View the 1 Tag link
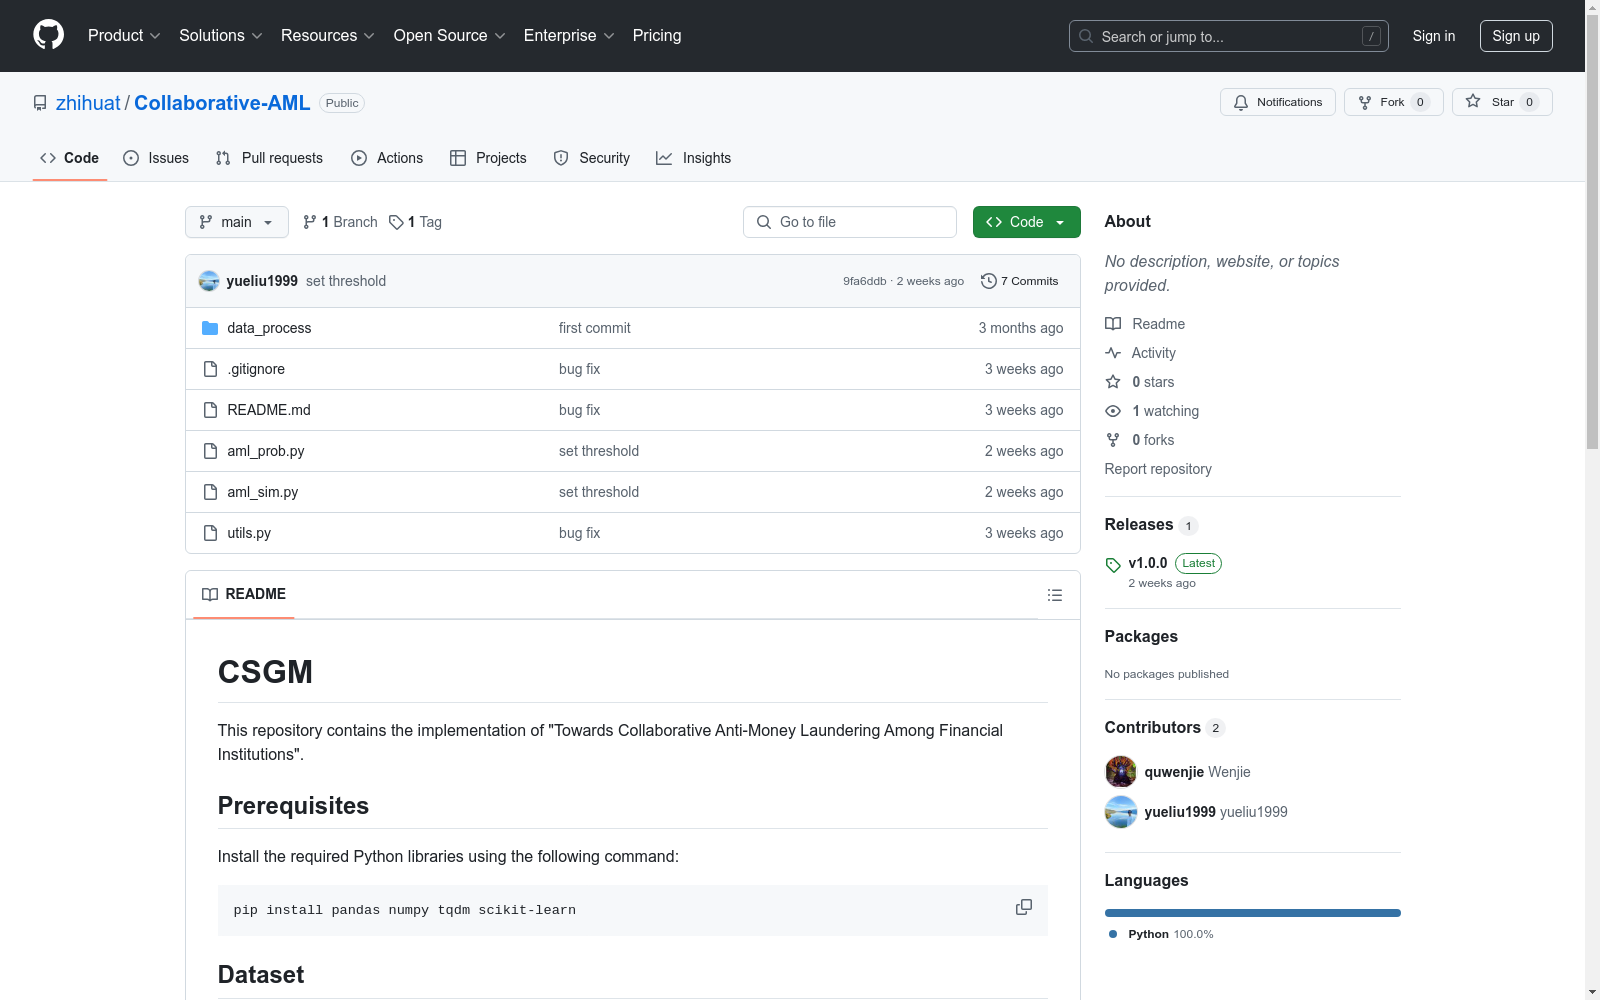The width and height of the screenshot is (1600, 1000). coord(416,222)
